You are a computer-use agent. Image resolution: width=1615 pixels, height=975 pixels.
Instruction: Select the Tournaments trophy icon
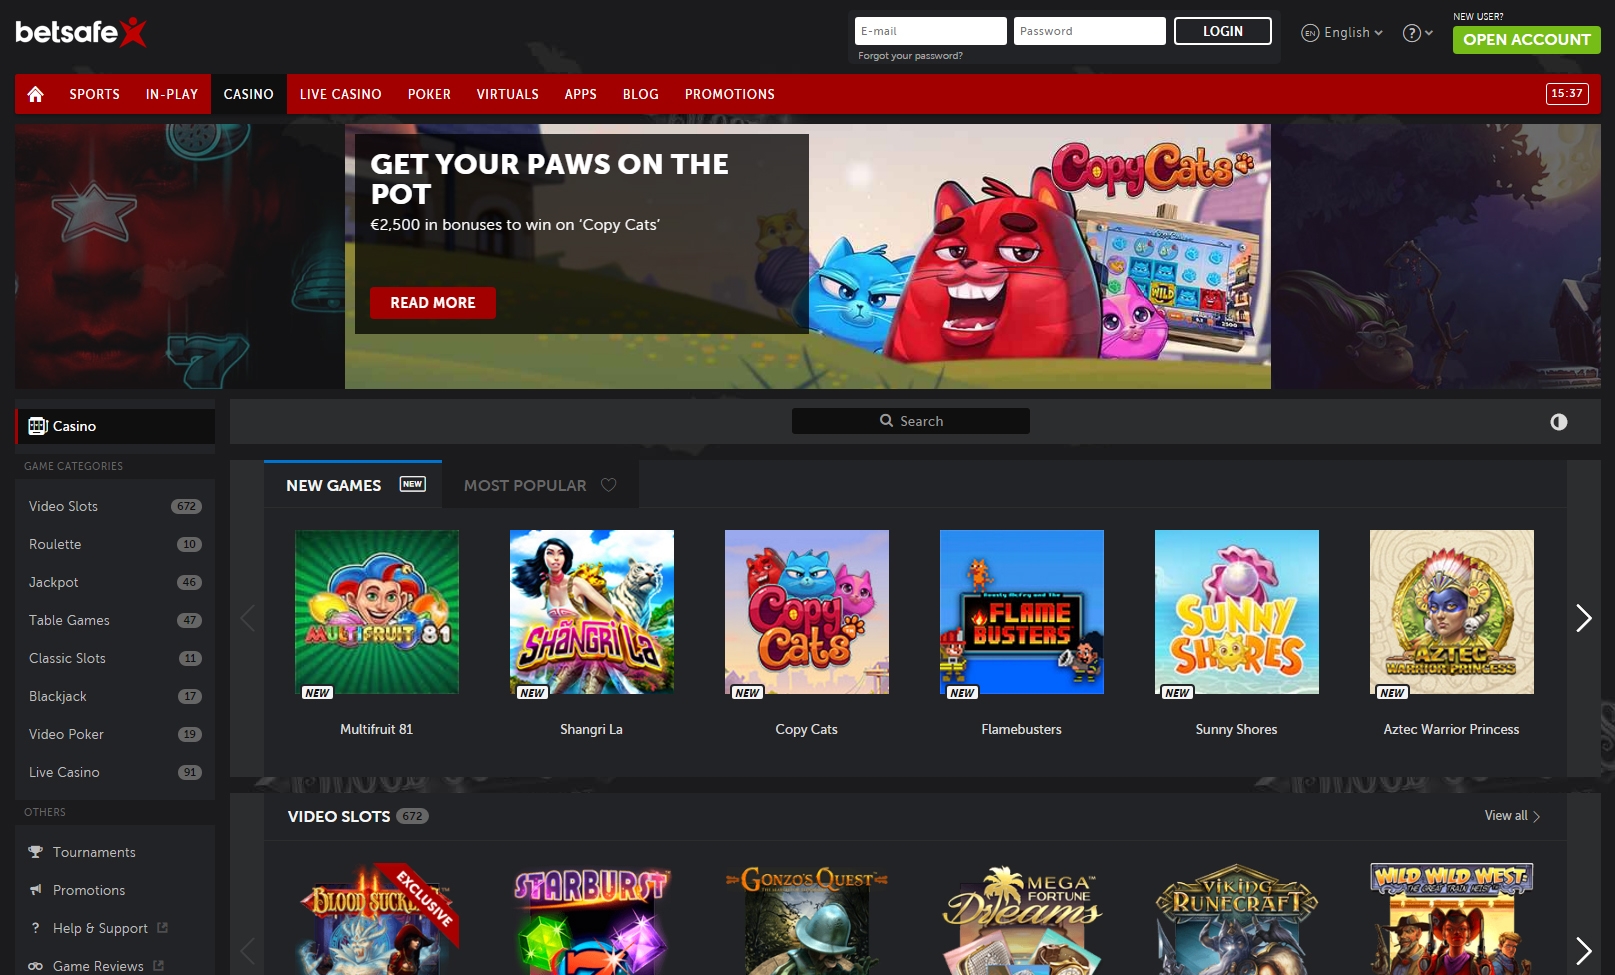point(37,851)
